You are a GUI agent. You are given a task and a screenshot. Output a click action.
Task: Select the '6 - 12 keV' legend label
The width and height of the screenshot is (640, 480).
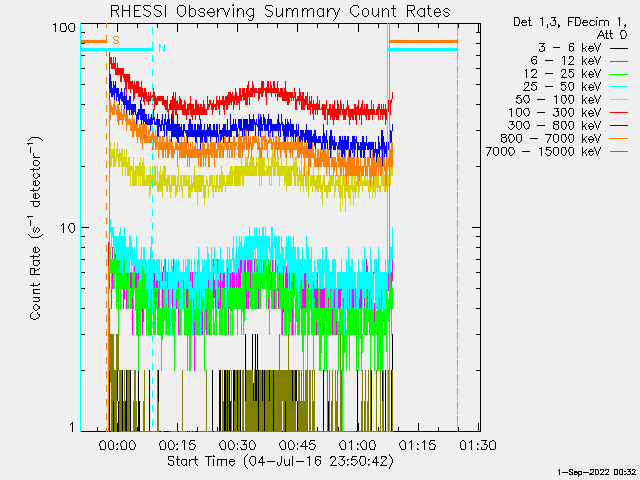(x=566, y=61)
